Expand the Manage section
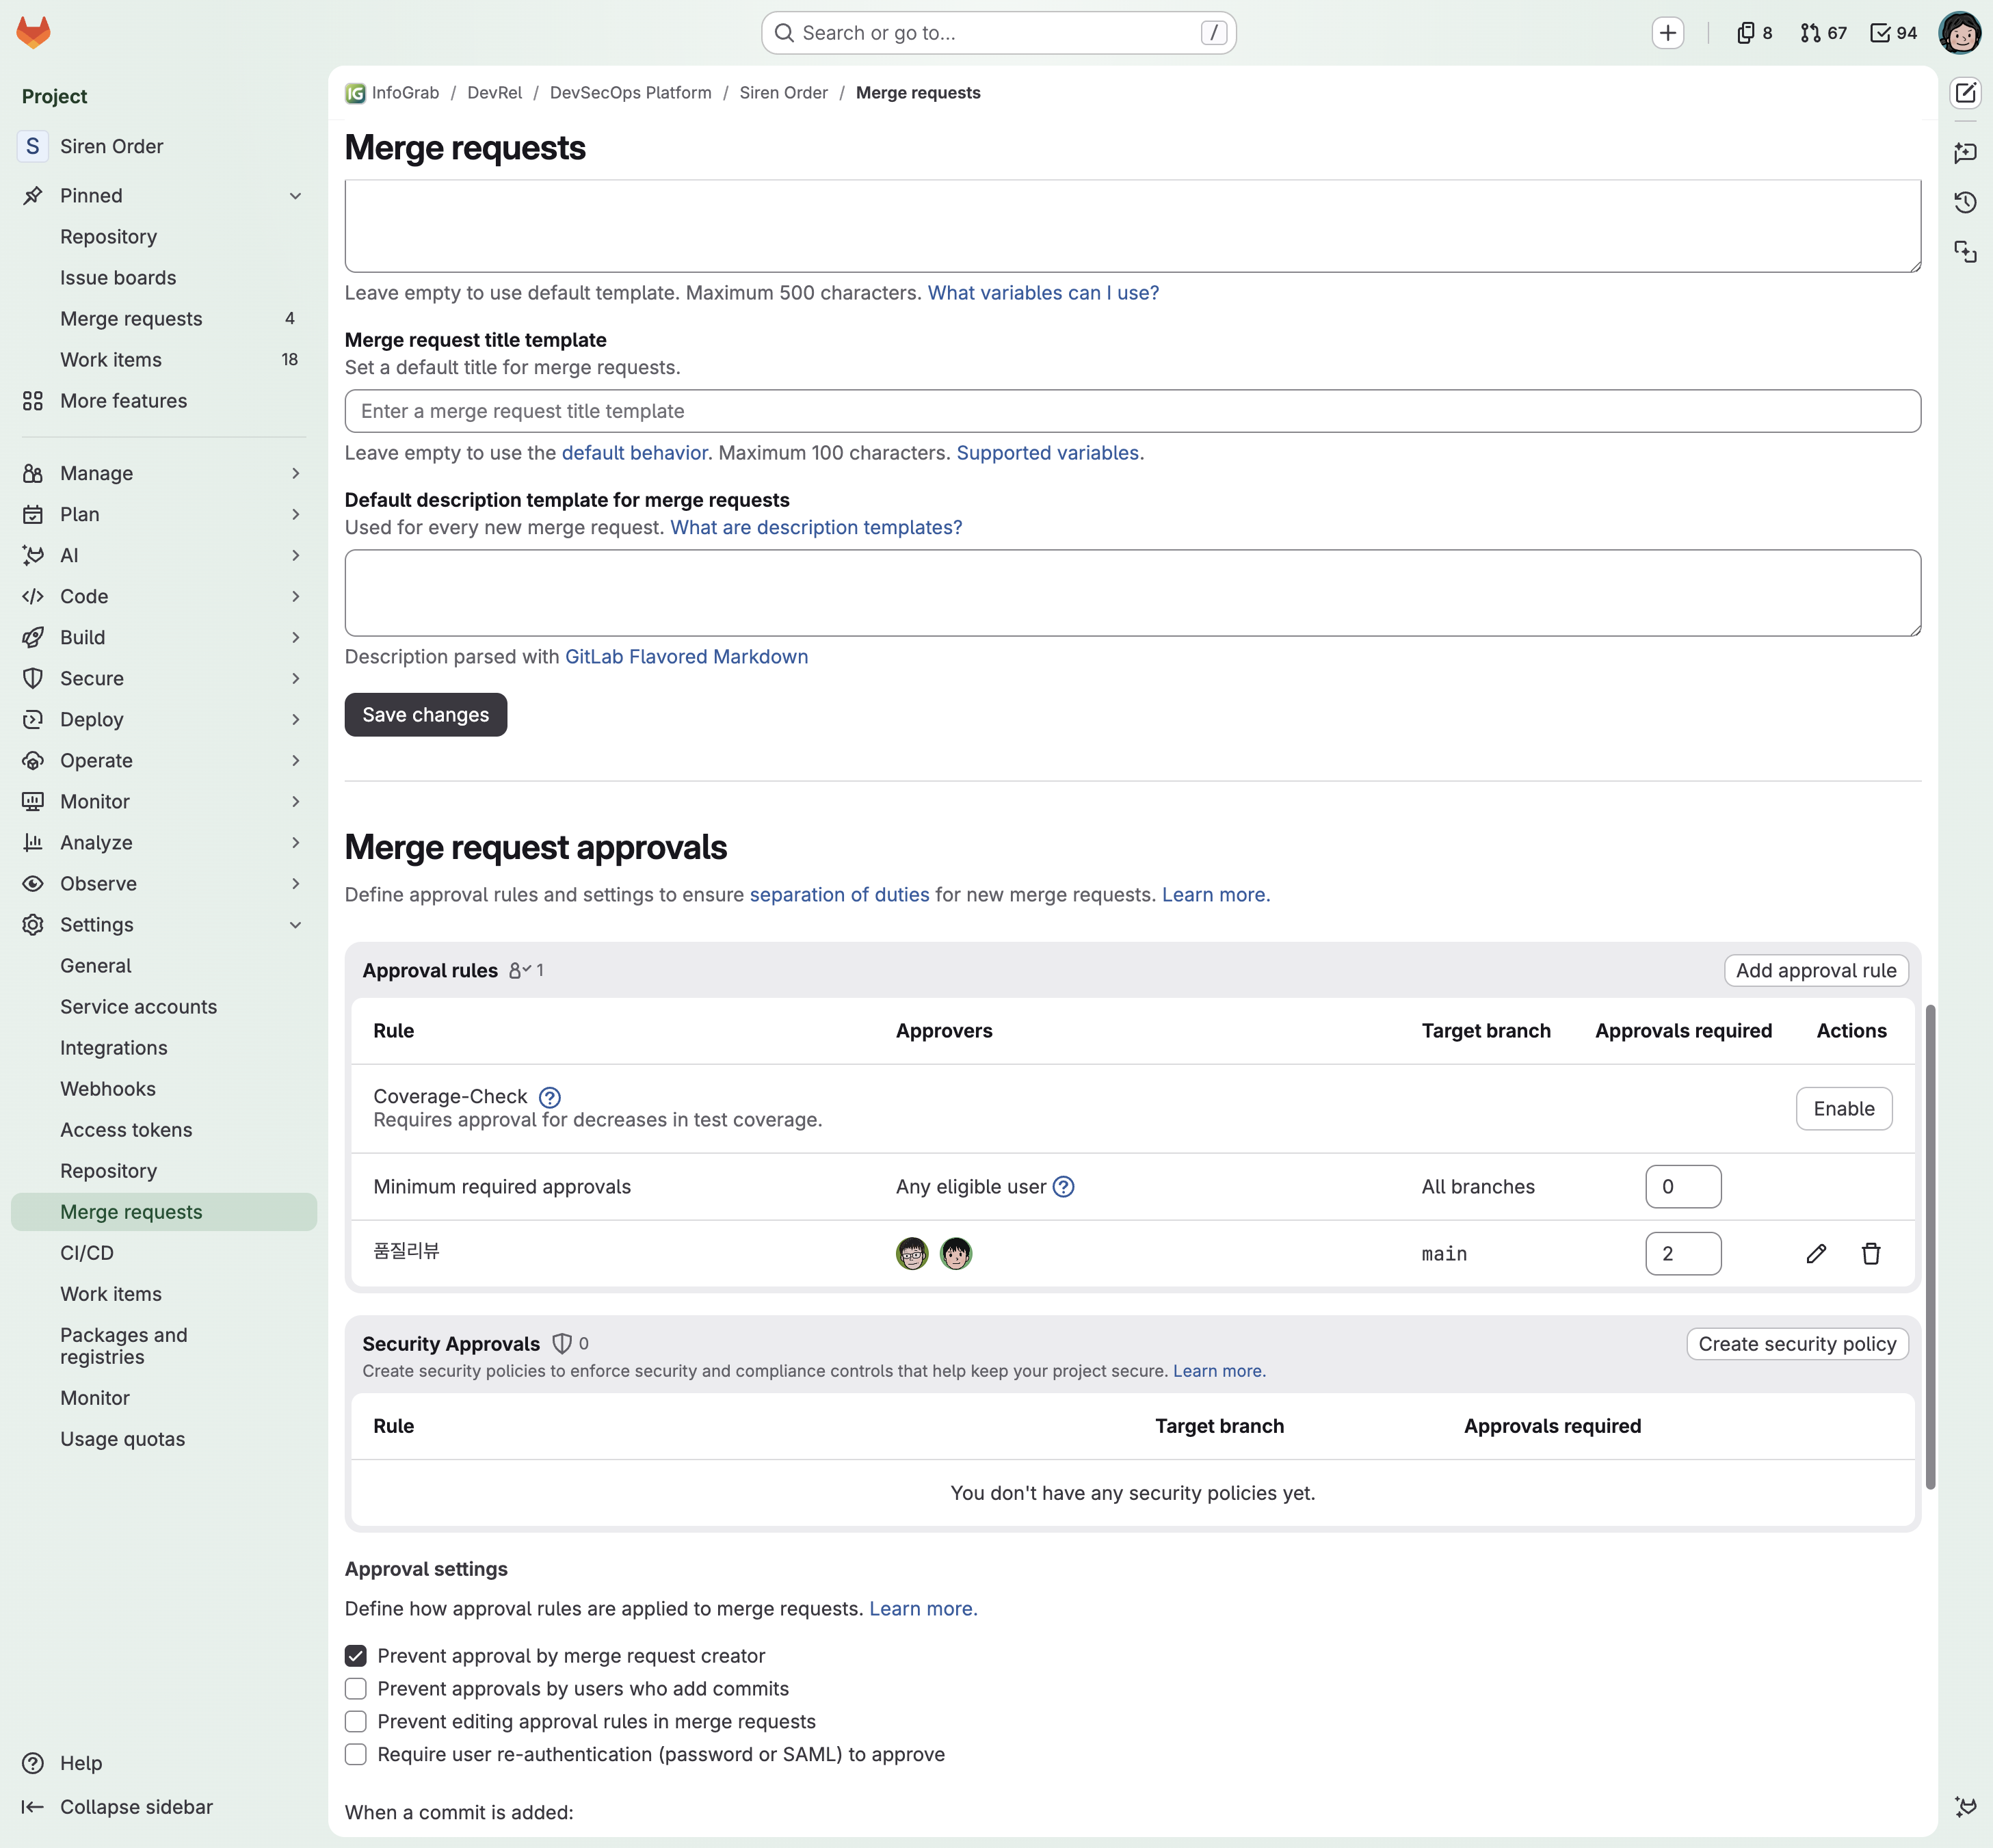 (x=164, y=473)
